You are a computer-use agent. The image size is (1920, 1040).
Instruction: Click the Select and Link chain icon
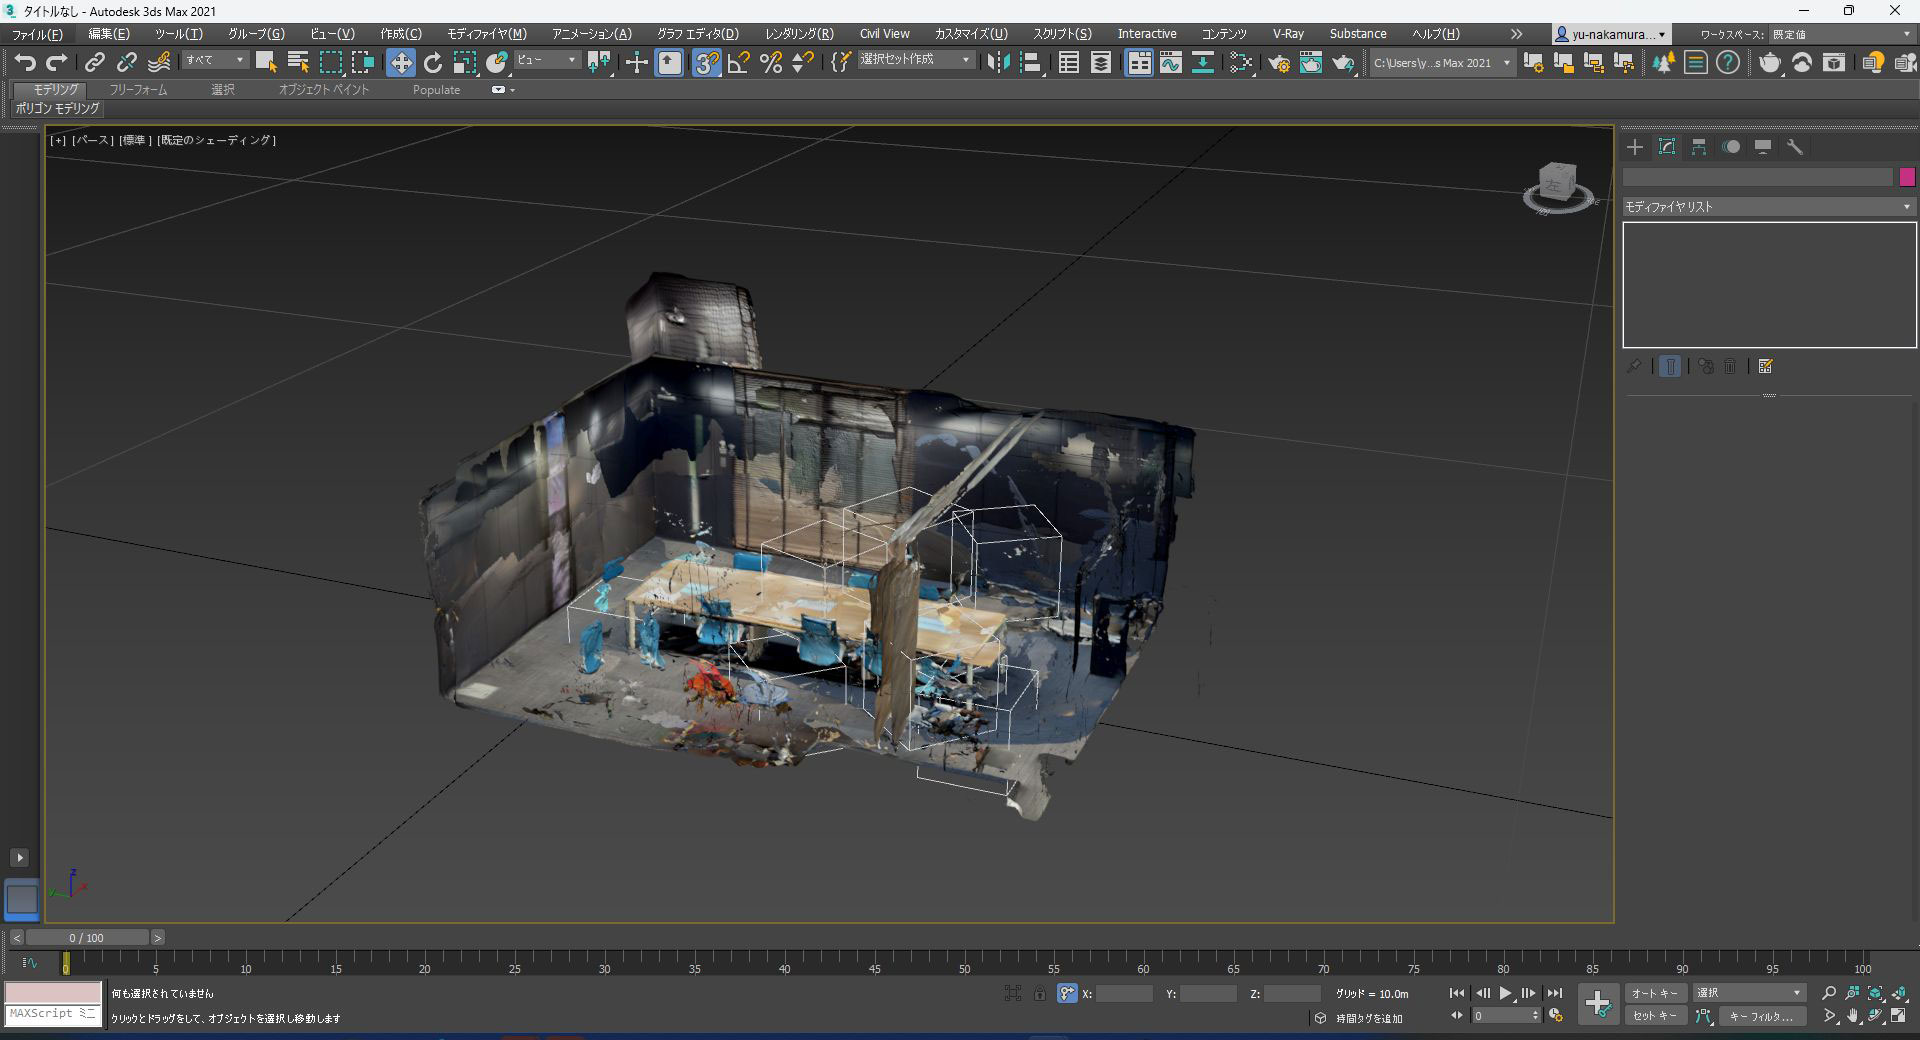[94, 63]
